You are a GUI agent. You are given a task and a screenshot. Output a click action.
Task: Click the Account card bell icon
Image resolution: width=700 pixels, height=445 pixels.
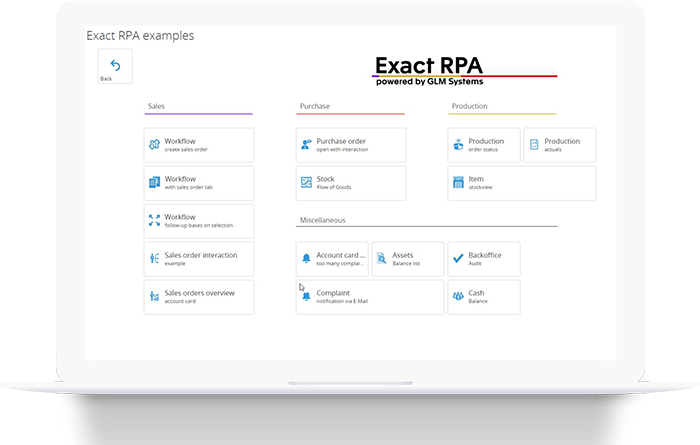[x=306, y=259]
